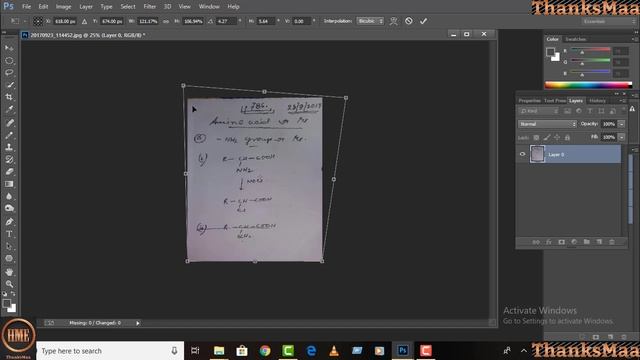Open the layer filter Kind dropdown
This screenshot has width=640, height=360.
(x=539, y=111)
